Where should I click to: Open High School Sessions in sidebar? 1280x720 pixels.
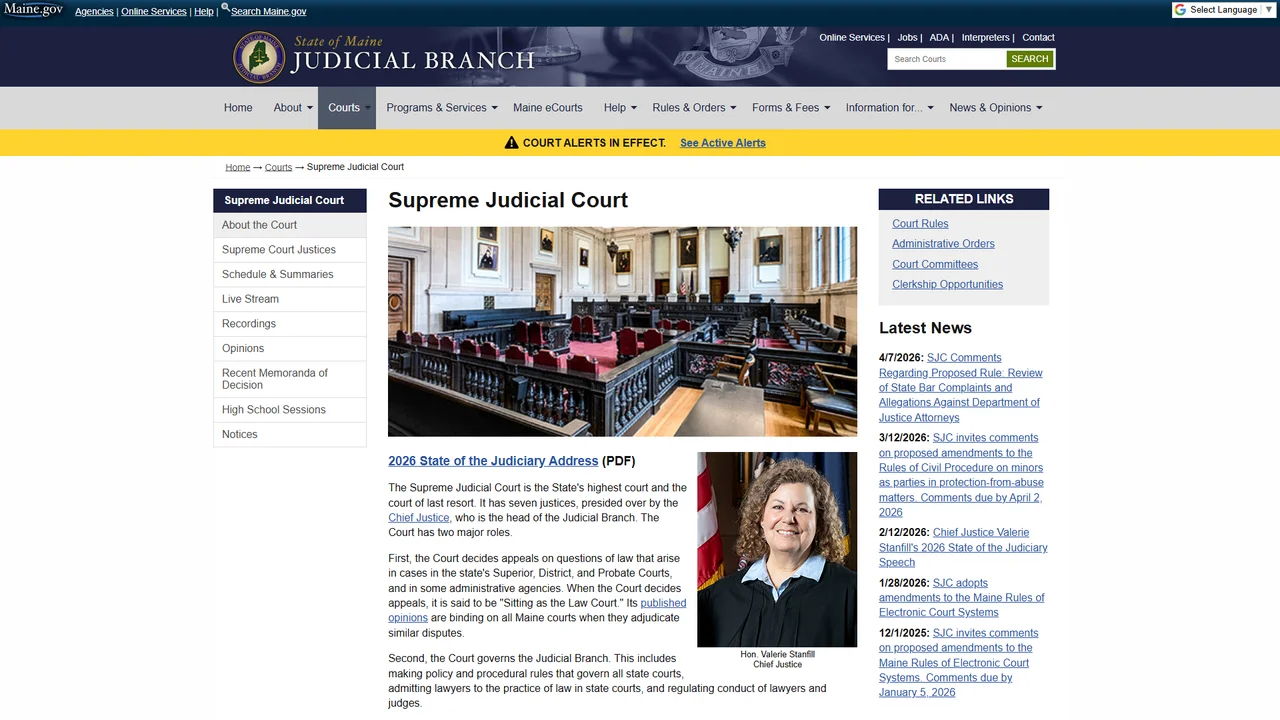tap(290, 410)
